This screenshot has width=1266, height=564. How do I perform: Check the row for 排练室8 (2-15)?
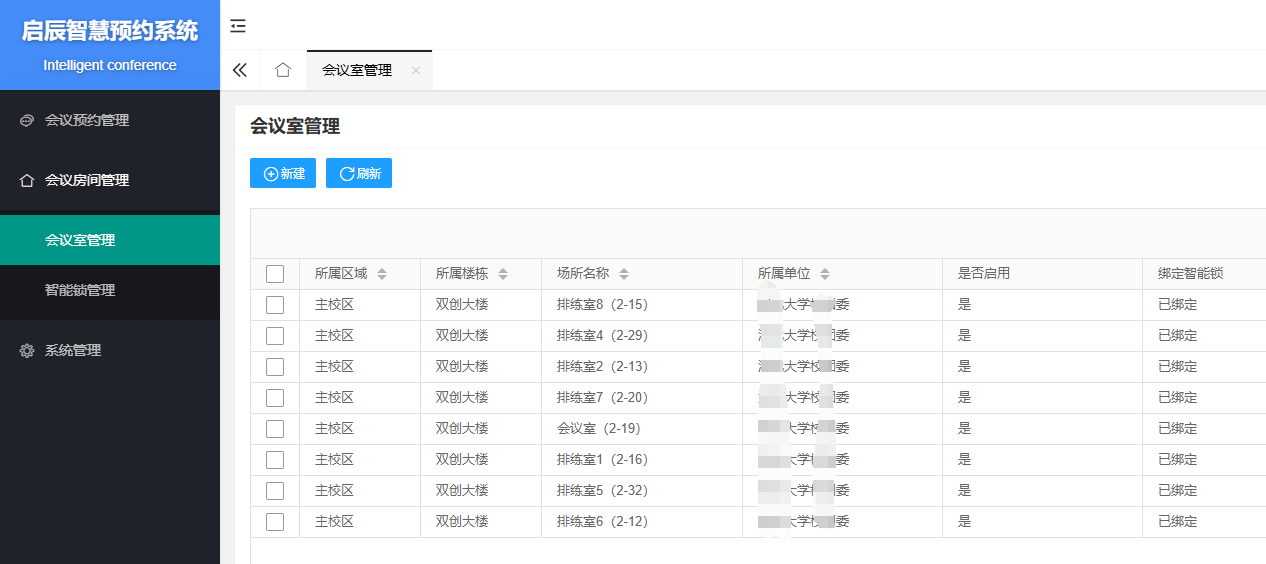pyautogui.click(x=275, y=305)
